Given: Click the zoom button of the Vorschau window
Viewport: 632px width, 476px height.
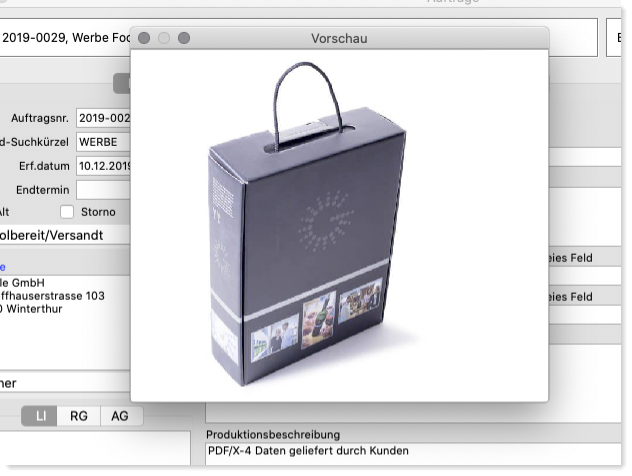Looking at the screenshot, I should [184, 38].
